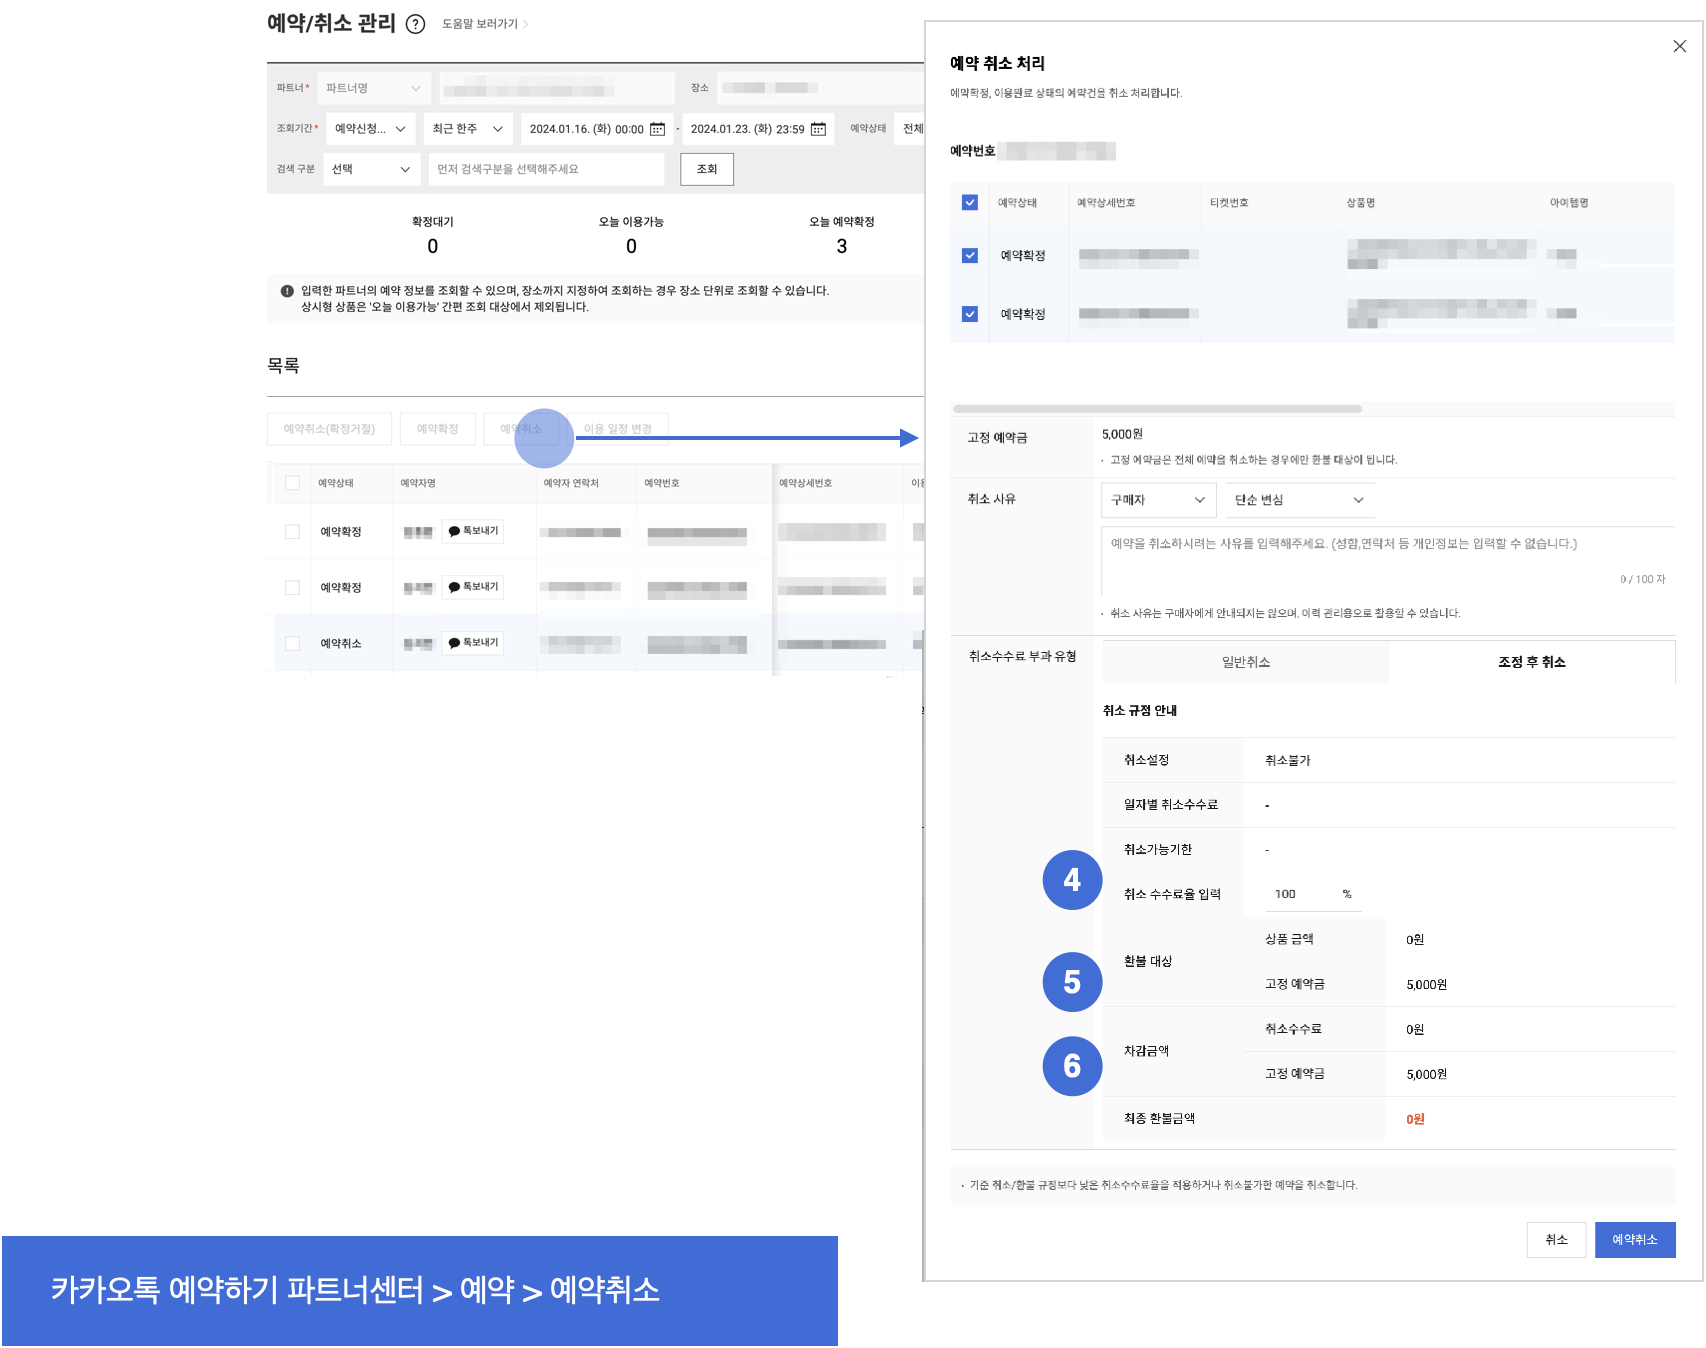Select the 조정 후 취소 tab

1531,662
